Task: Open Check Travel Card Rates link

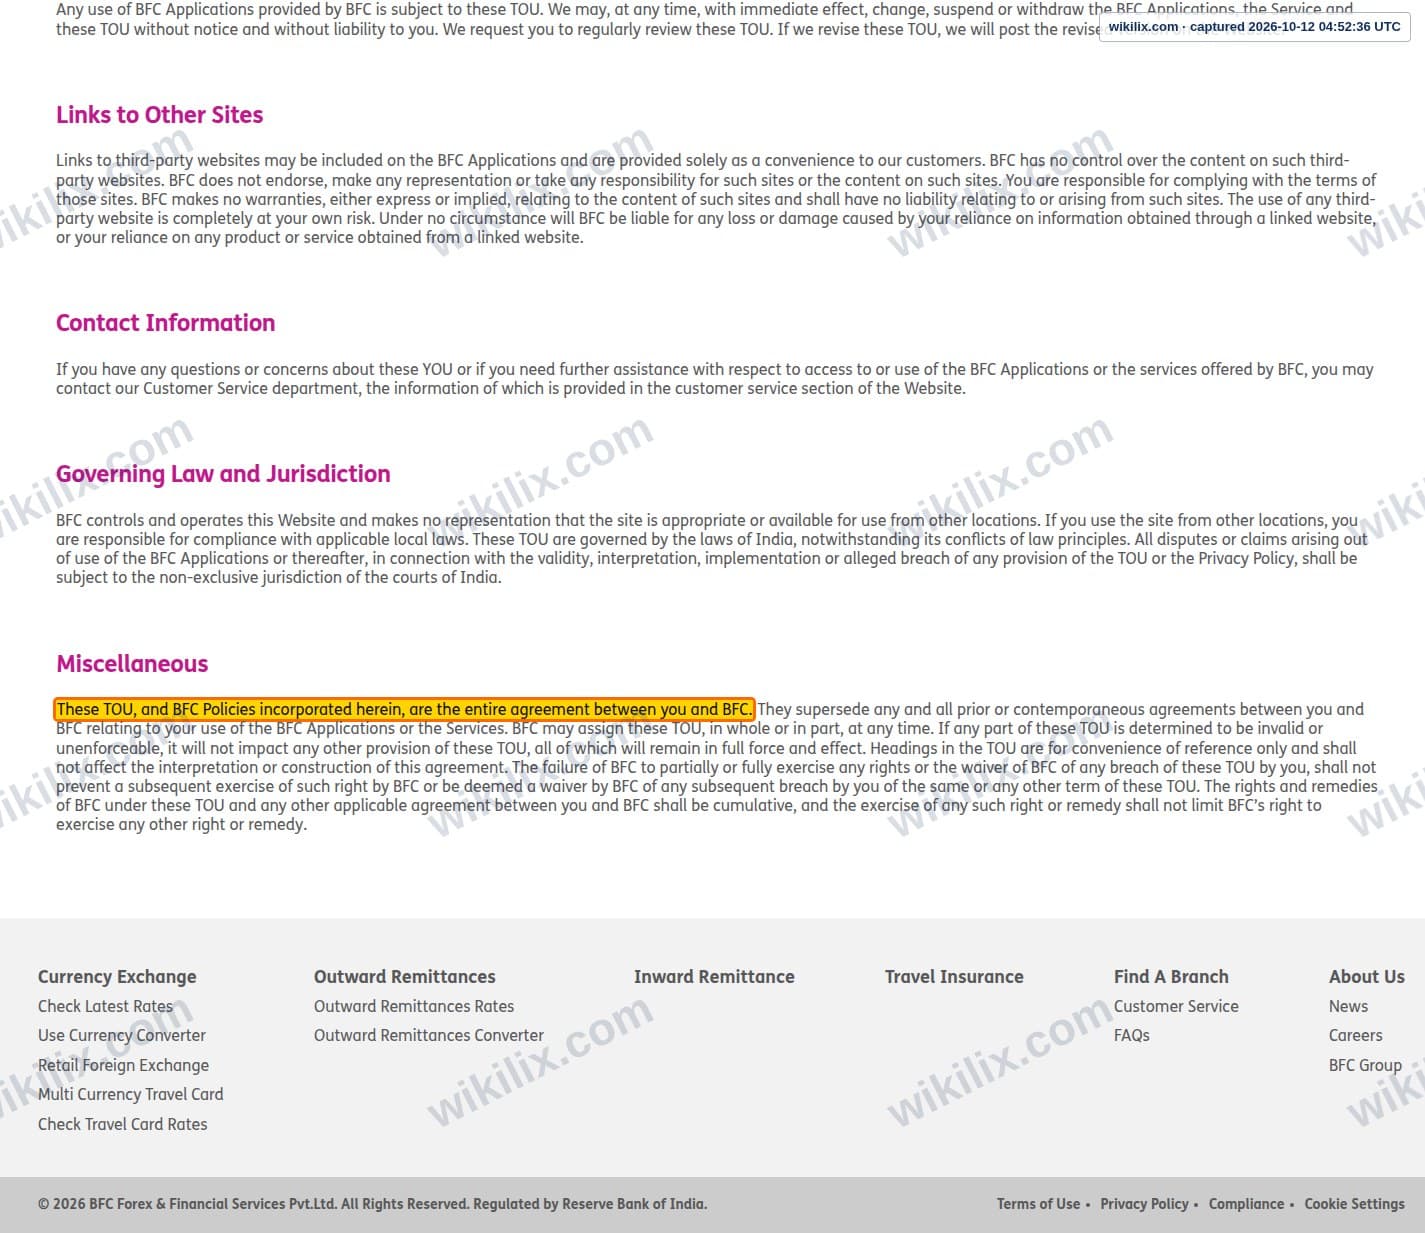Action: [123, 1124]
